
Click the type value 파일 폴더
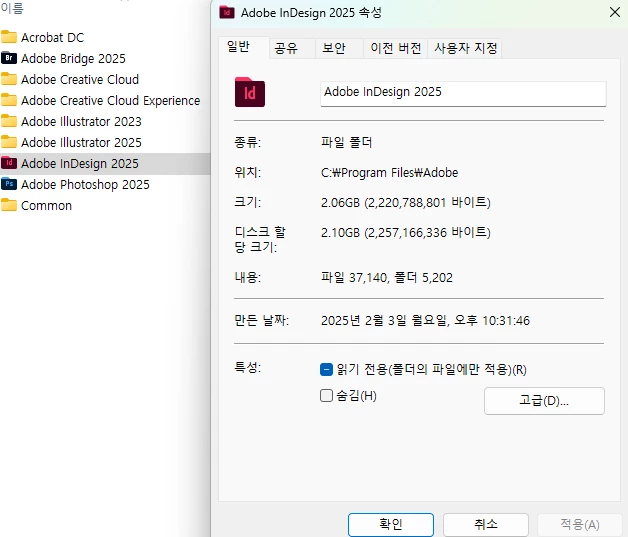point(346,142)
